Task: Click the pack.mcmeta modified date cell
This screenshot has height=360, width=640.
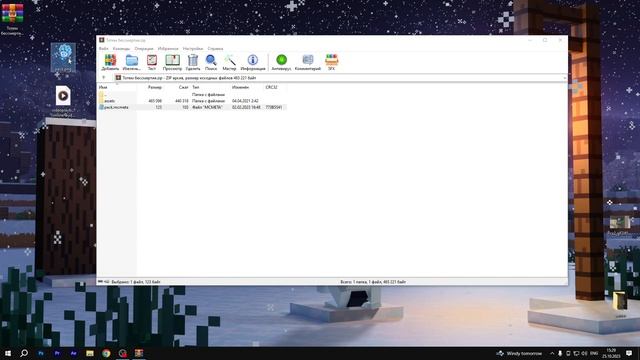Action: point(246,107)
